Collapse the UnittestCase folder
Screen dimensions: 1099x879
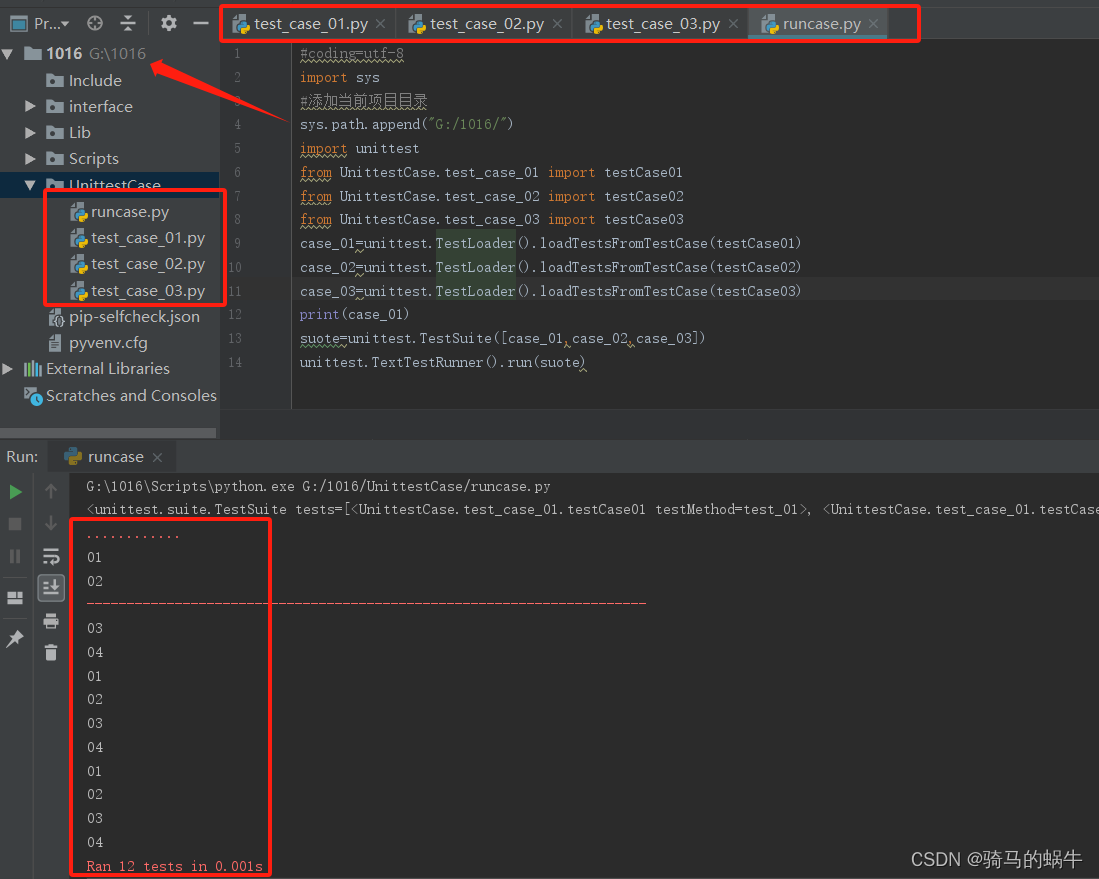tap(30, 185)
